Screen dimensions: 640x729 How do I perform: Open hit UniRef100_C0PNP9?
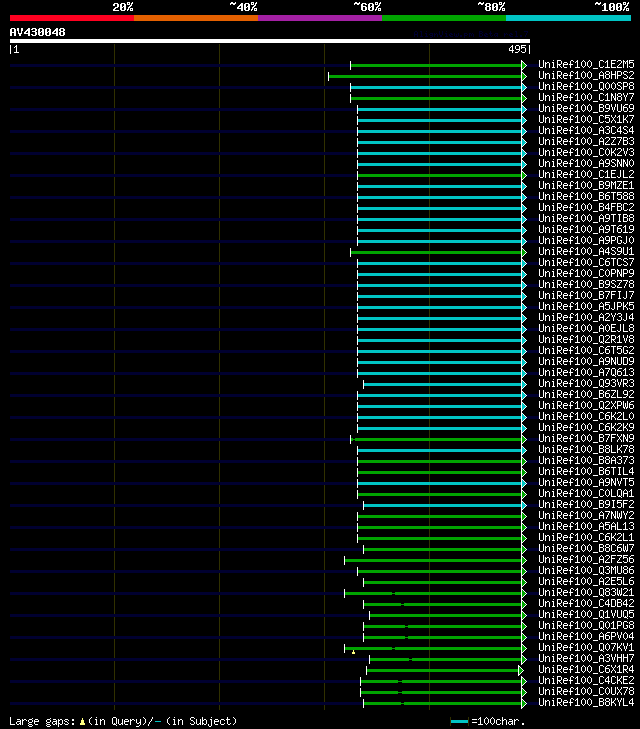[x=586, y=273]
